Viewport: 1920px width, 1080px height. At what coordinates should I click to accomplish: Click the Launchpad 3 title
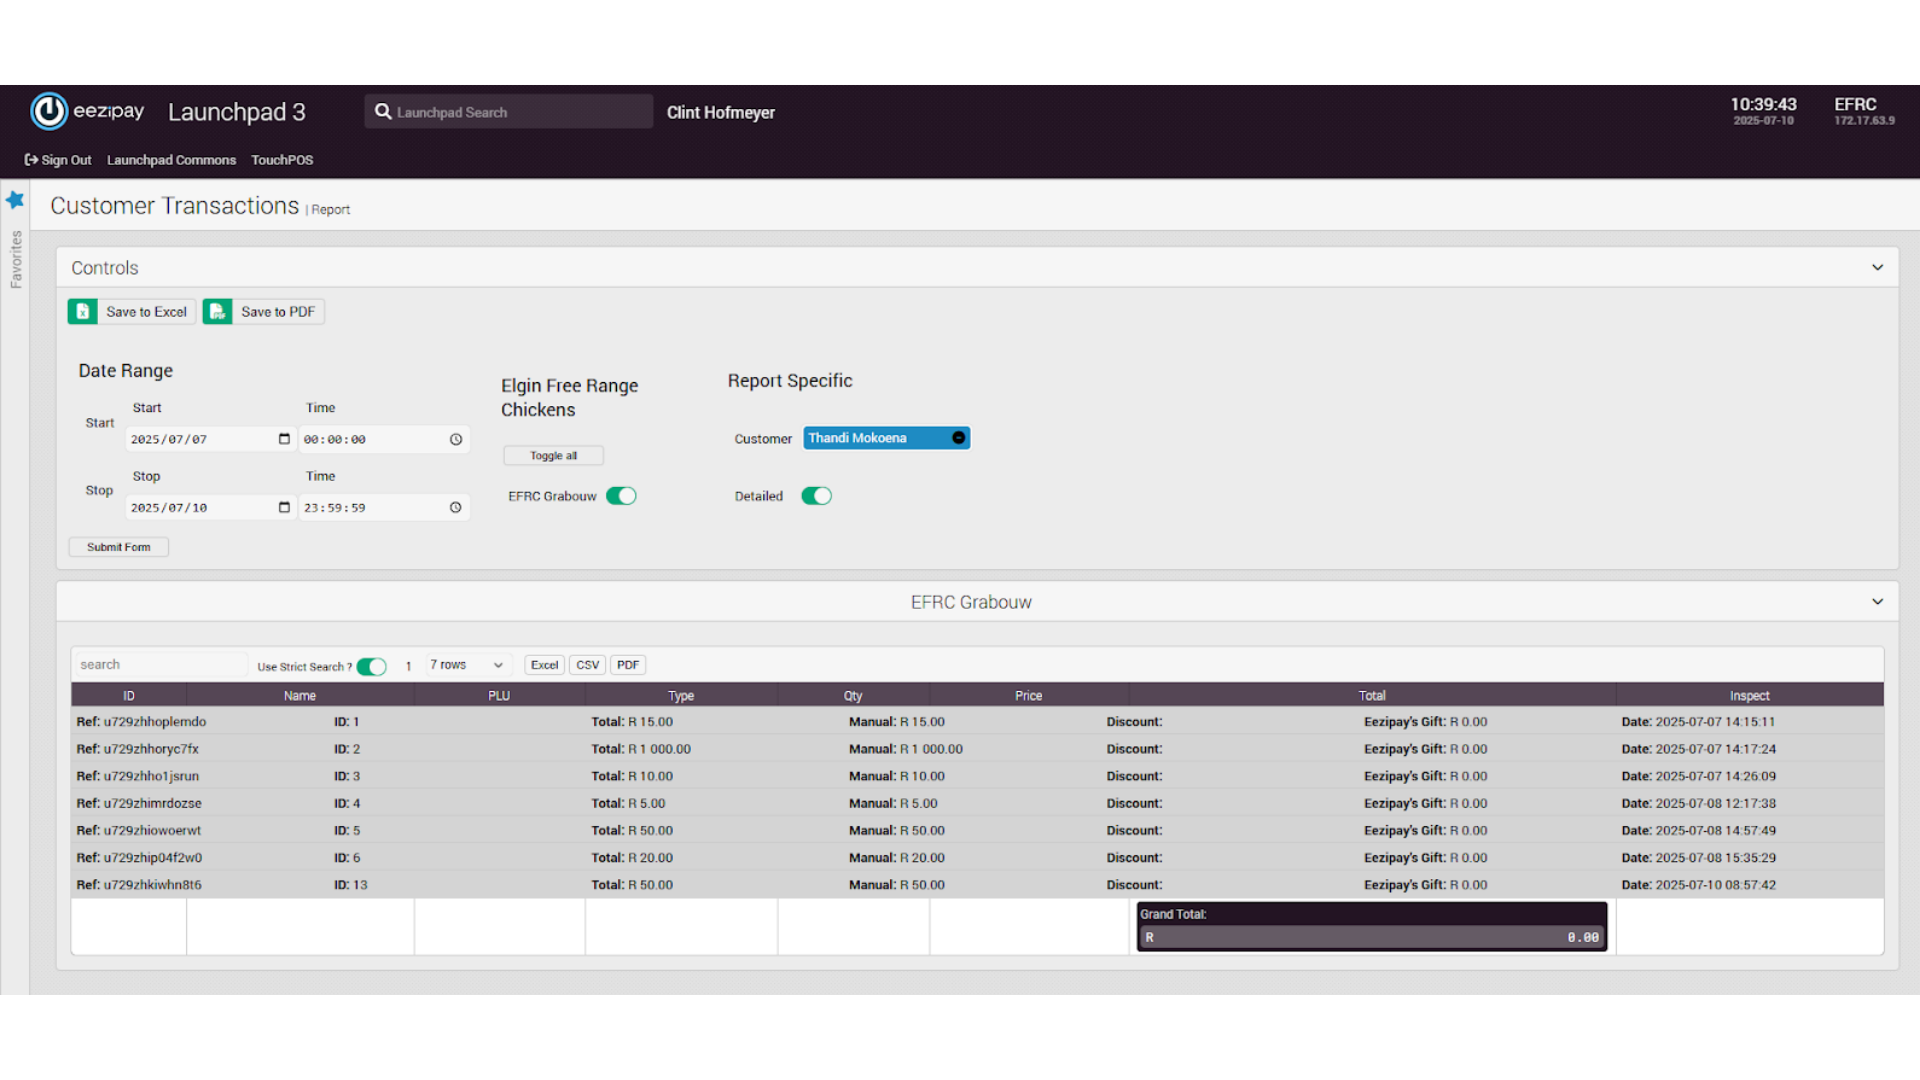(x=237, y=112)
